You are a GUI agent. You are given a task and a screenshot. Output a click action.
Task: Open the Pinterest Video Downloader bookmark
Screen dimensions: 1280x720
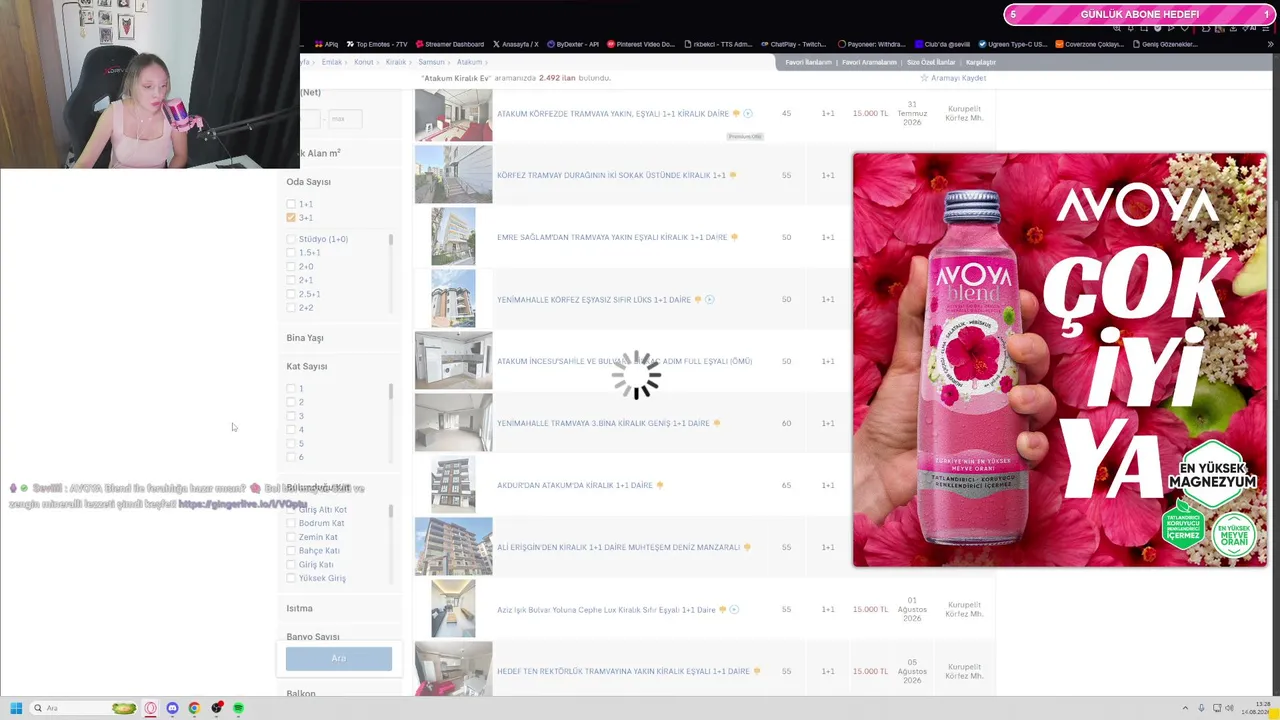(x=641, y=44)
